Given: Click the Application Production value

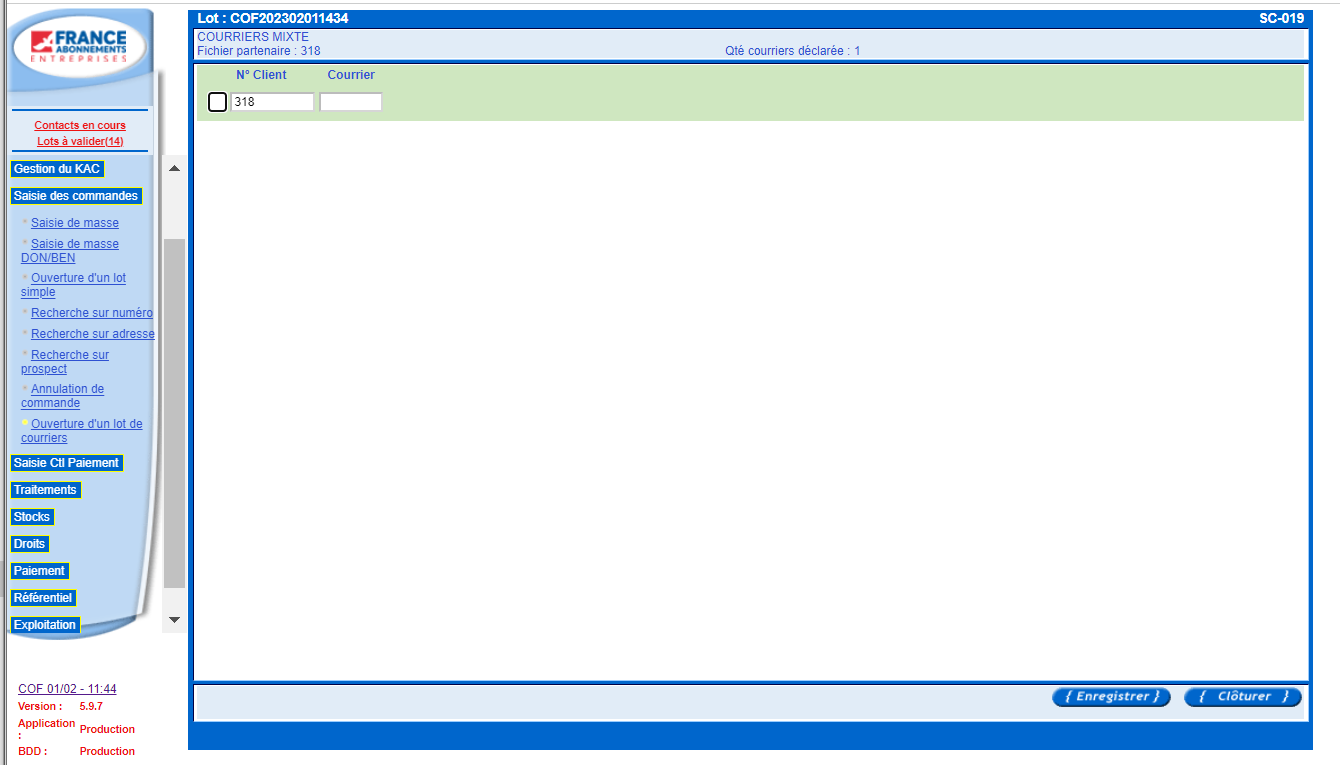Looking at the screenshot, I should 107,729.
